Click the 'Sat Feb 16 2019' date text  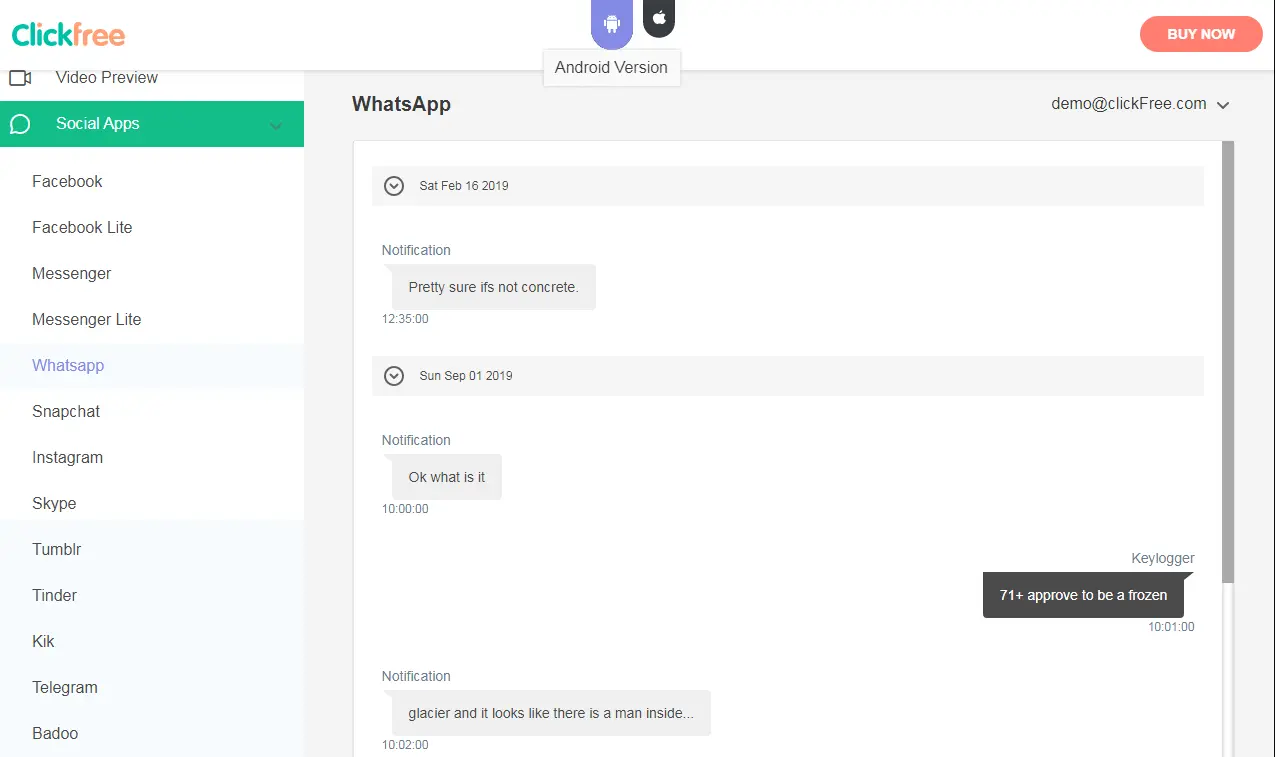pos(464,186)
